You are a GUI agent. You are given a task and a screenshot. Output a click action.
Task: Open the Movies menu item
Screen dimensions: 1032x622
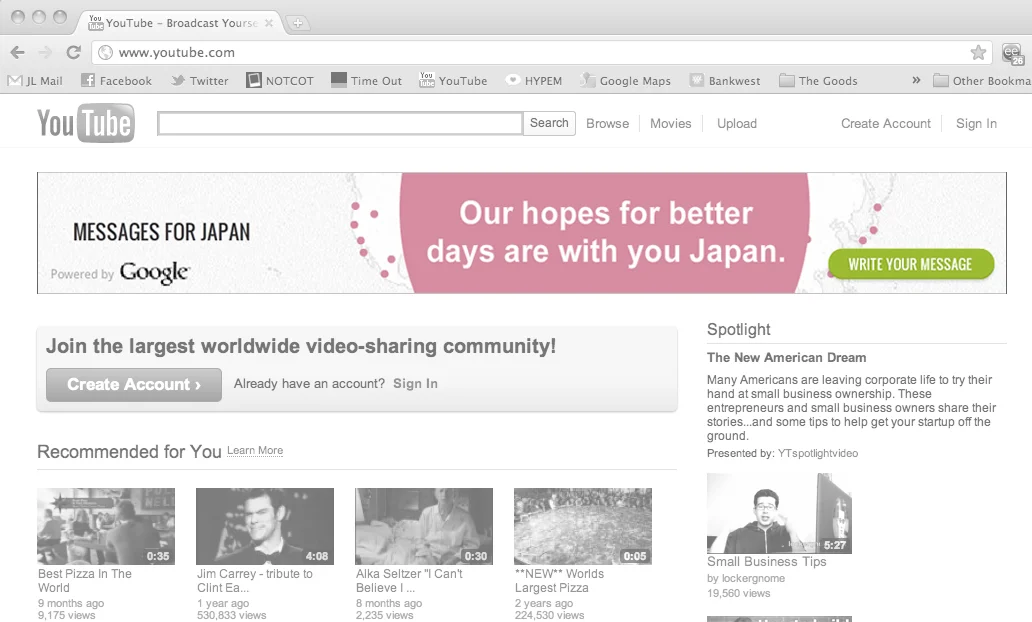pyautogui.click(x=671, y=124)
